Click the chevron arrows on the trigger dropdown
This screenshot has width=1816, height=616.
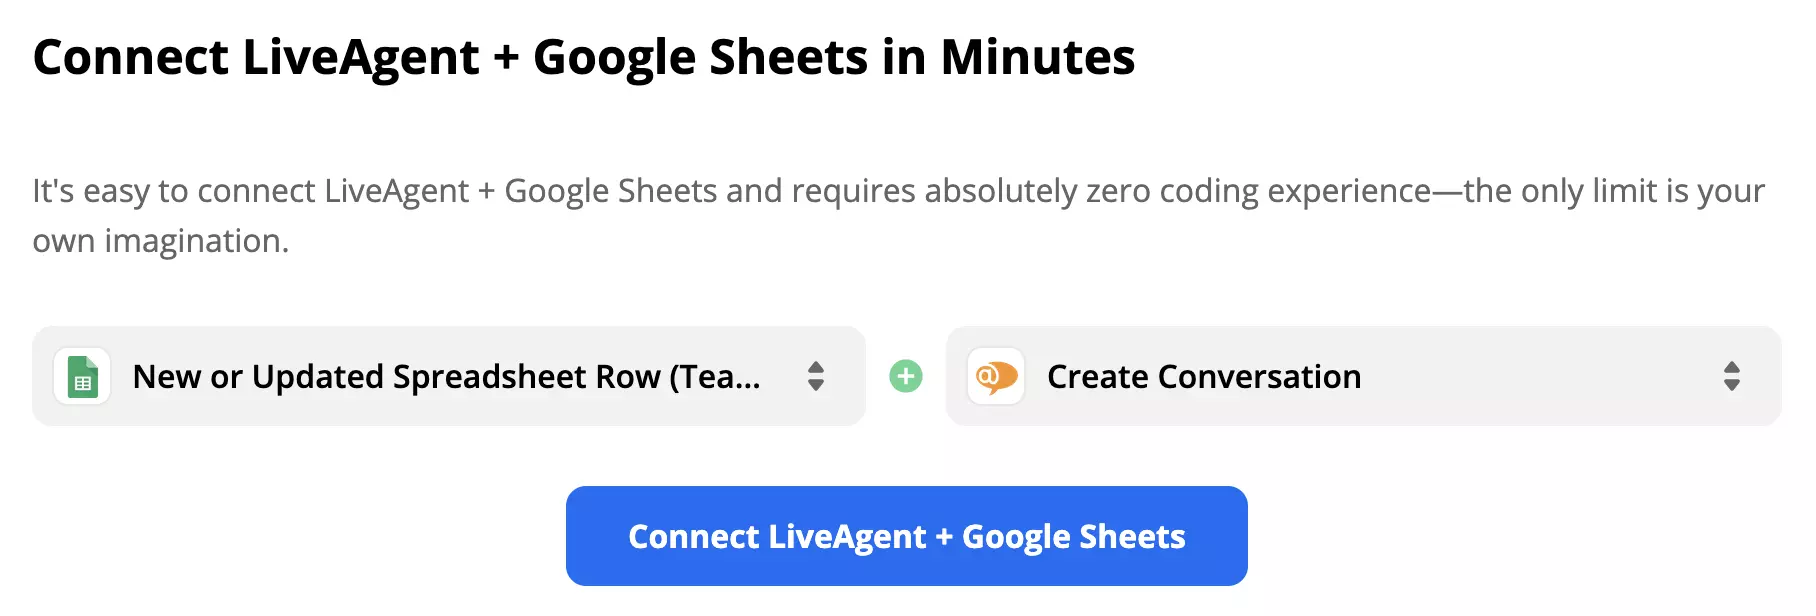click(815, 377)
